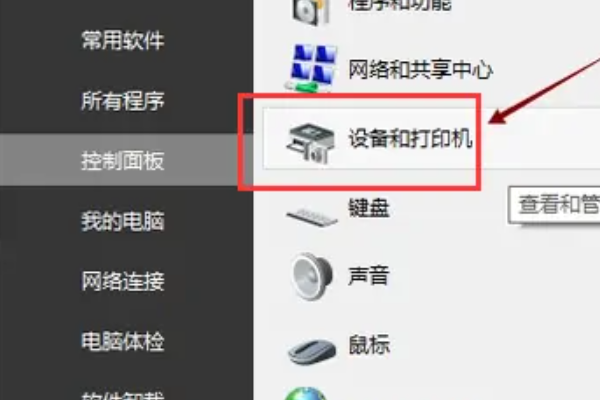The height and width of the screenshot is (400, 600).
Task: Click the 鼠标 text label
Action: [x=369, y=344]
